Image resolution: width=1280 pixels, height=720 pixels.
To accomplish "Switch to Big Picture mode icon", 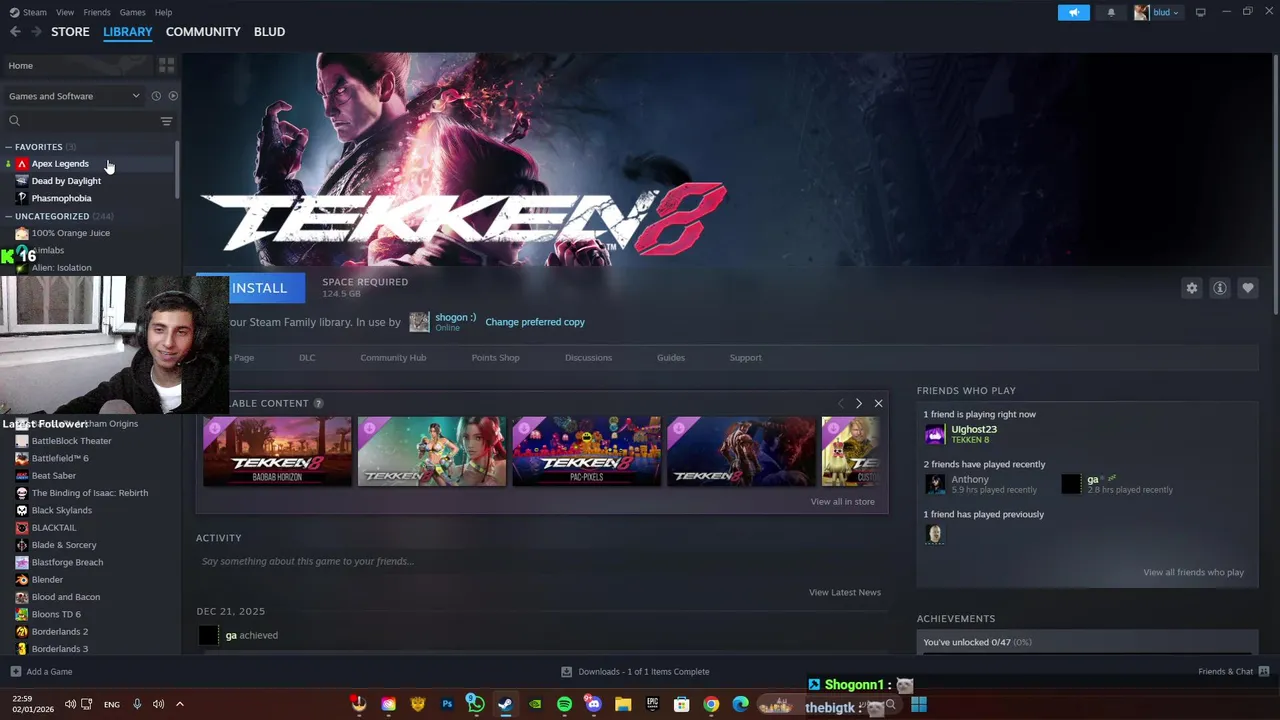I will pos(1200,12).
